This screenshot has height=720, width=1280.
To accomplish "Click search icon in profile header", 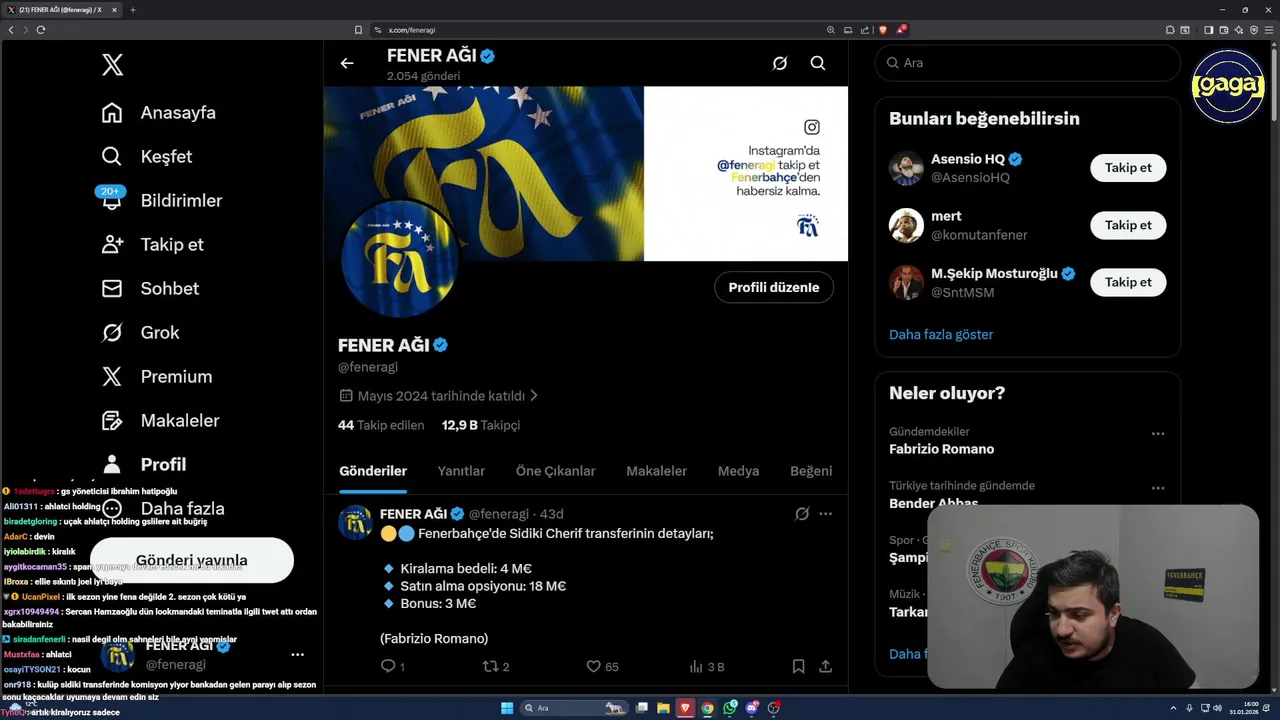I will click(818, 63).
